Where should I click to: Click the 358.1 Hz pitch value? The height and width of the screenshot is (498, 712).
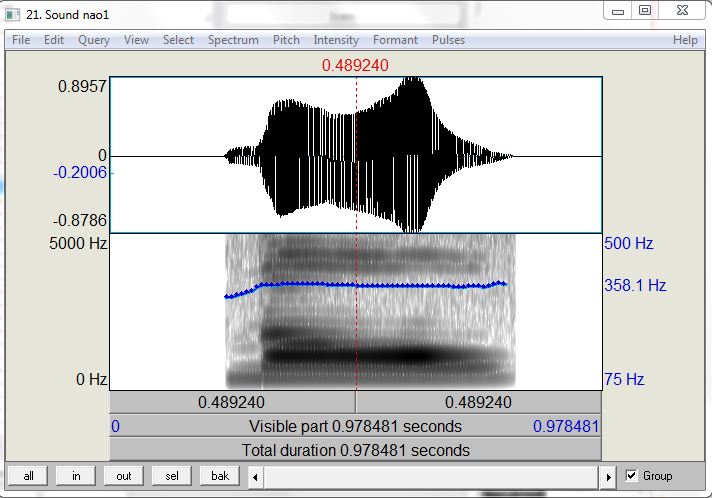tap(635, 286)
